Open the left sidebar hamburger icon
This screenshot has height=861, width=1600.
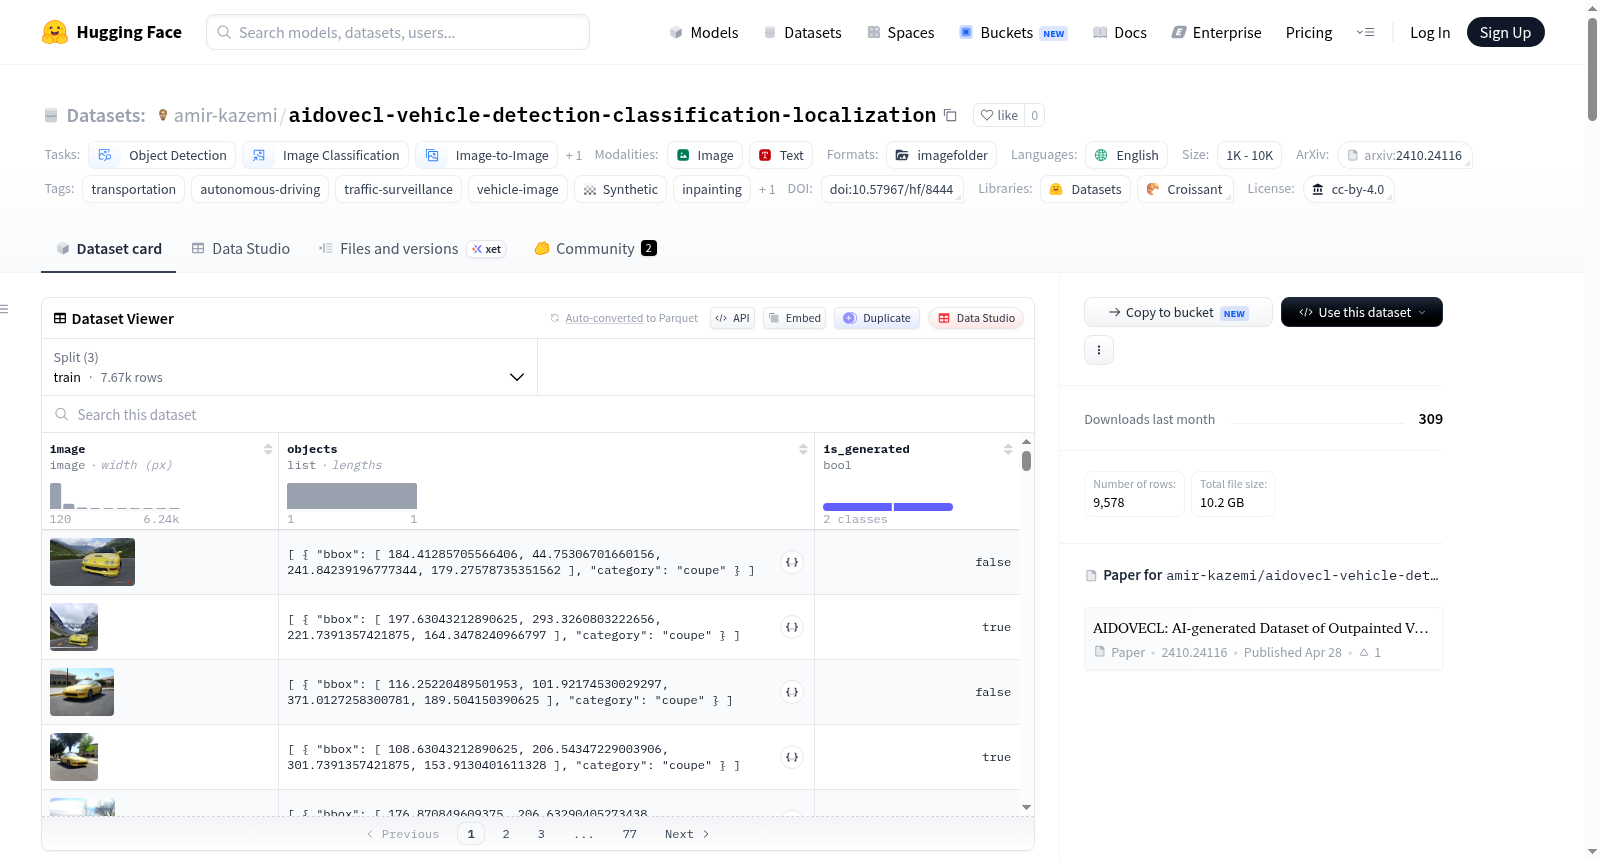[5, 309]
